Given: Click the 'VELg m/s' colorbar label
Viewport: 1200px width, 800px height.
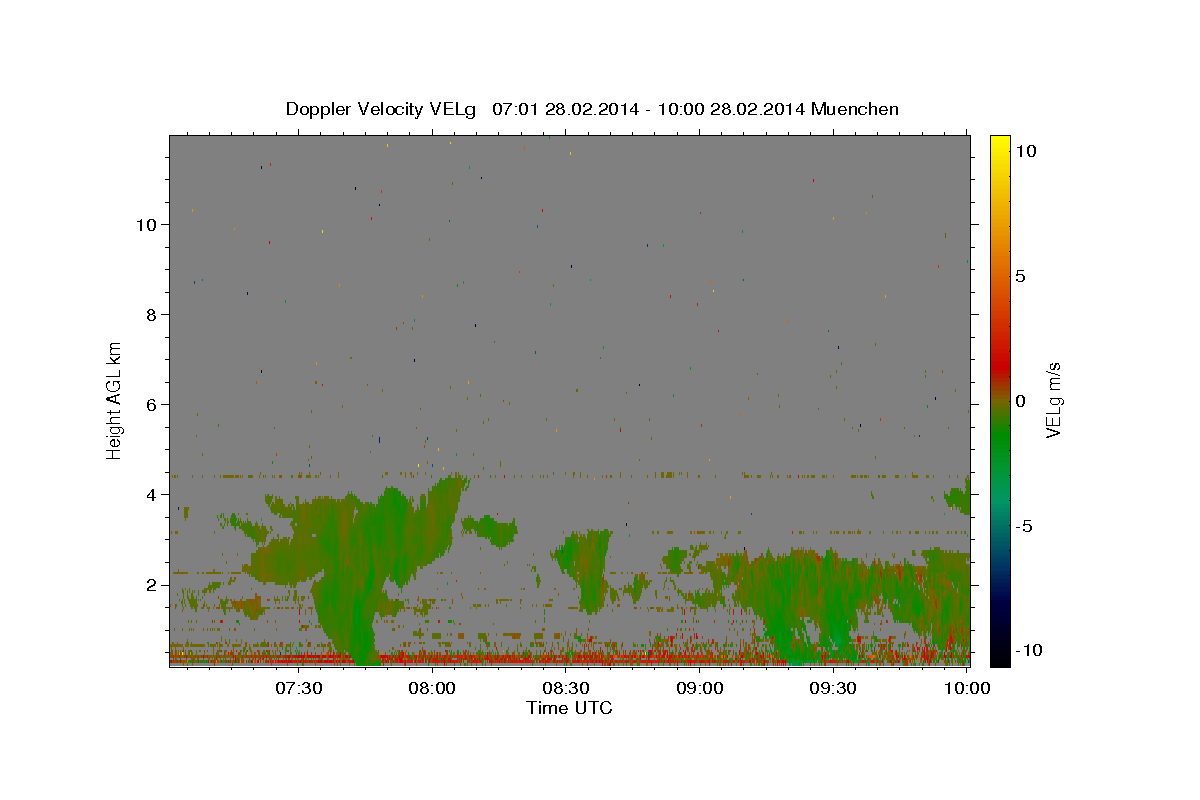Looking at the screenshot, I should coord(1054,400).
